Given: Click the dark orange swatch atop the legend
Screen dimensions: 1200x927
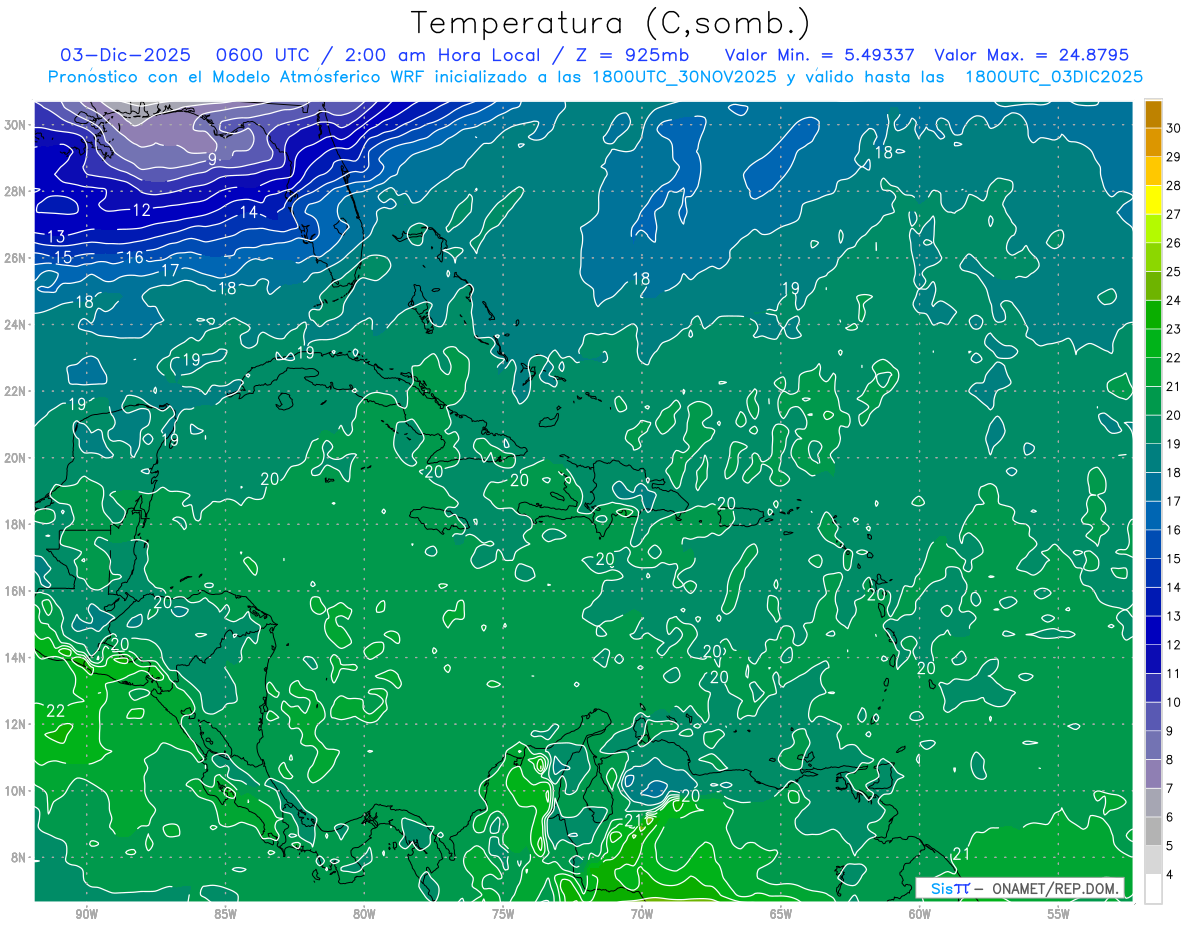Looking at the screenshot, I should tap(1153, 114).
